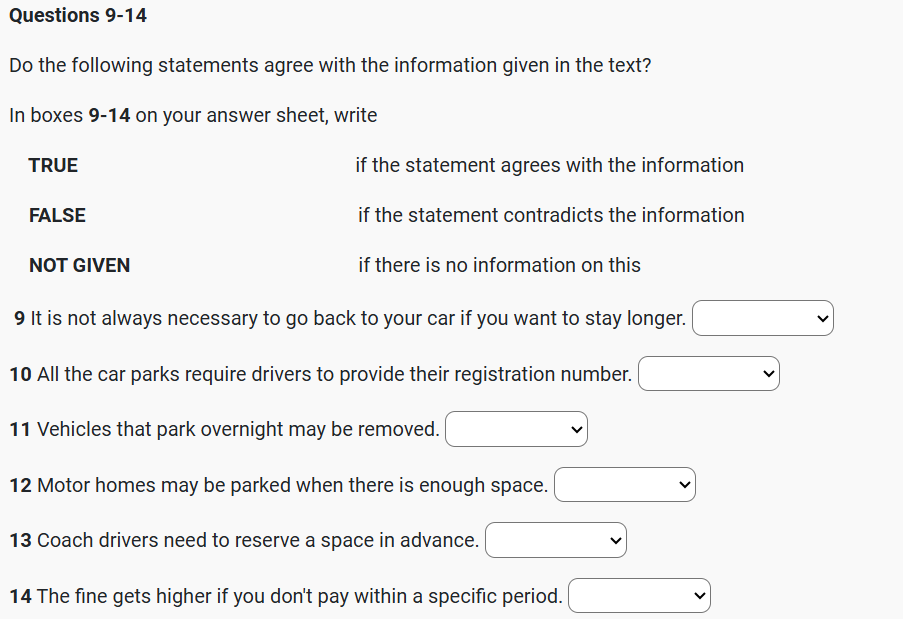The image size is (903, 619).
Task: Click the statement about vehicles parked overnight
Action: (x=238, y=430)
